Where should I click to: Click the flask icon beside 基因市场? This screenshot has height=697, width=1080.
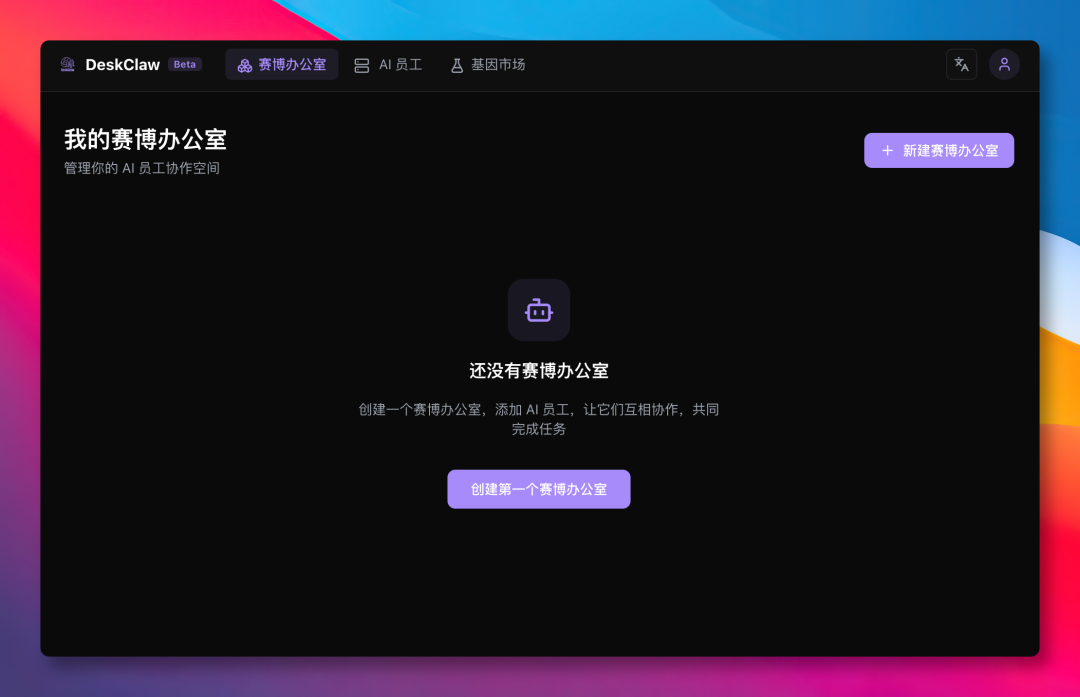pyautogui.click(x=456, y=64)
